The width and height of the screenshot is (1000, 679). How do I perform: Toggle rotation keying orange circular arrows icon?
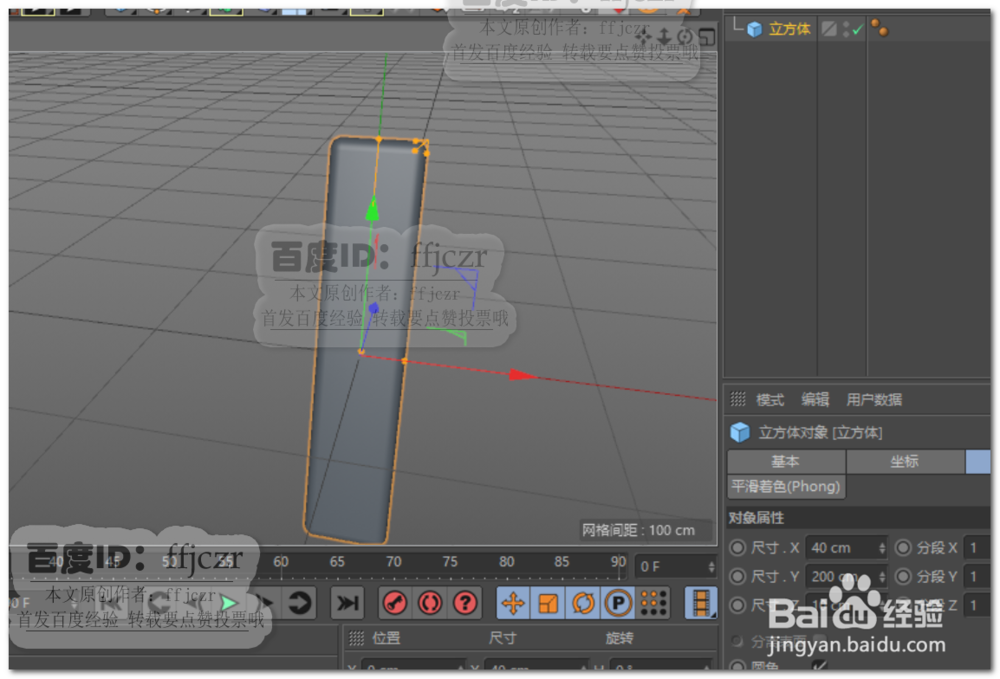click(583, 602)
